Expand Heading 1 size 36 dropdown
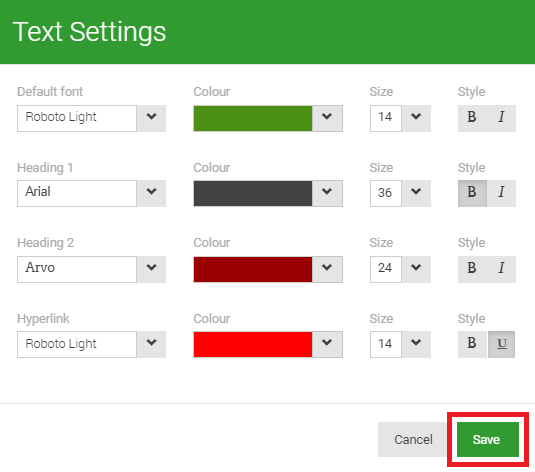 pyautogui.click(x=416, y=193)
